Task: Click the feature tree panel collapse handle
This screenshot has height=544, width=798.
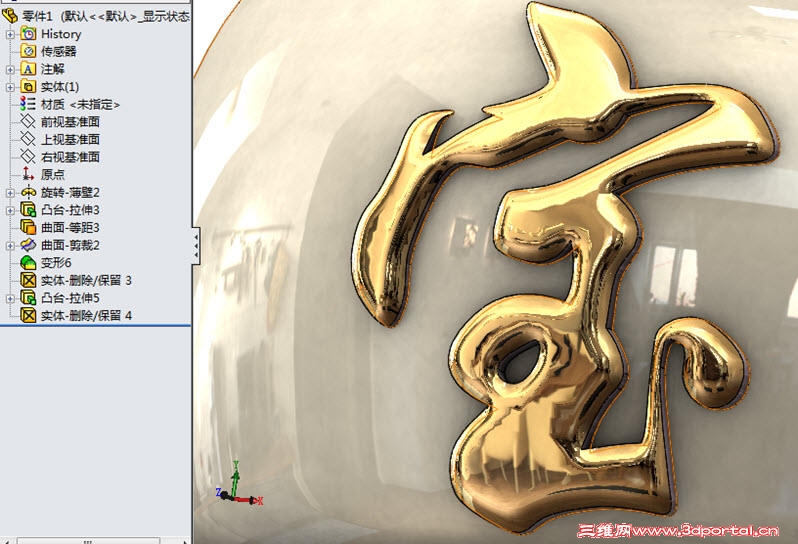Action: pos(196,246)
